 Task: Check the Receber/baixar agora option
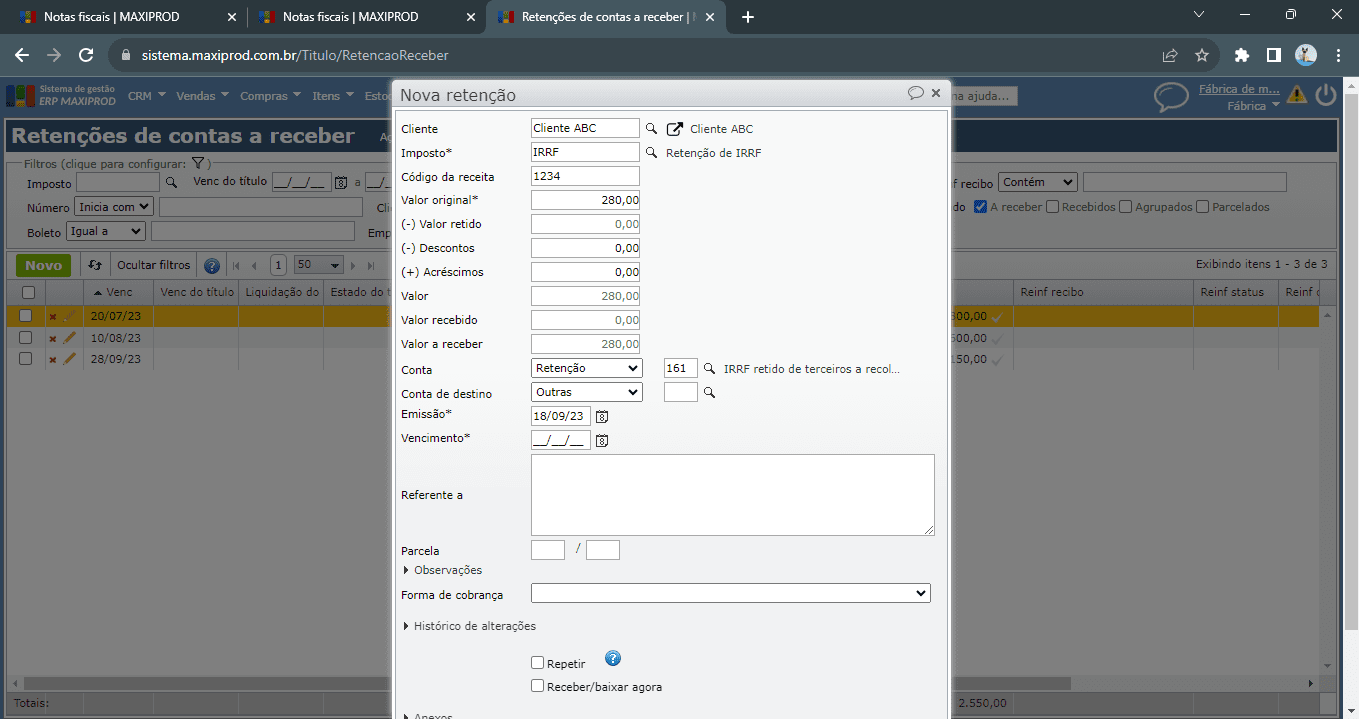point(538,686)
